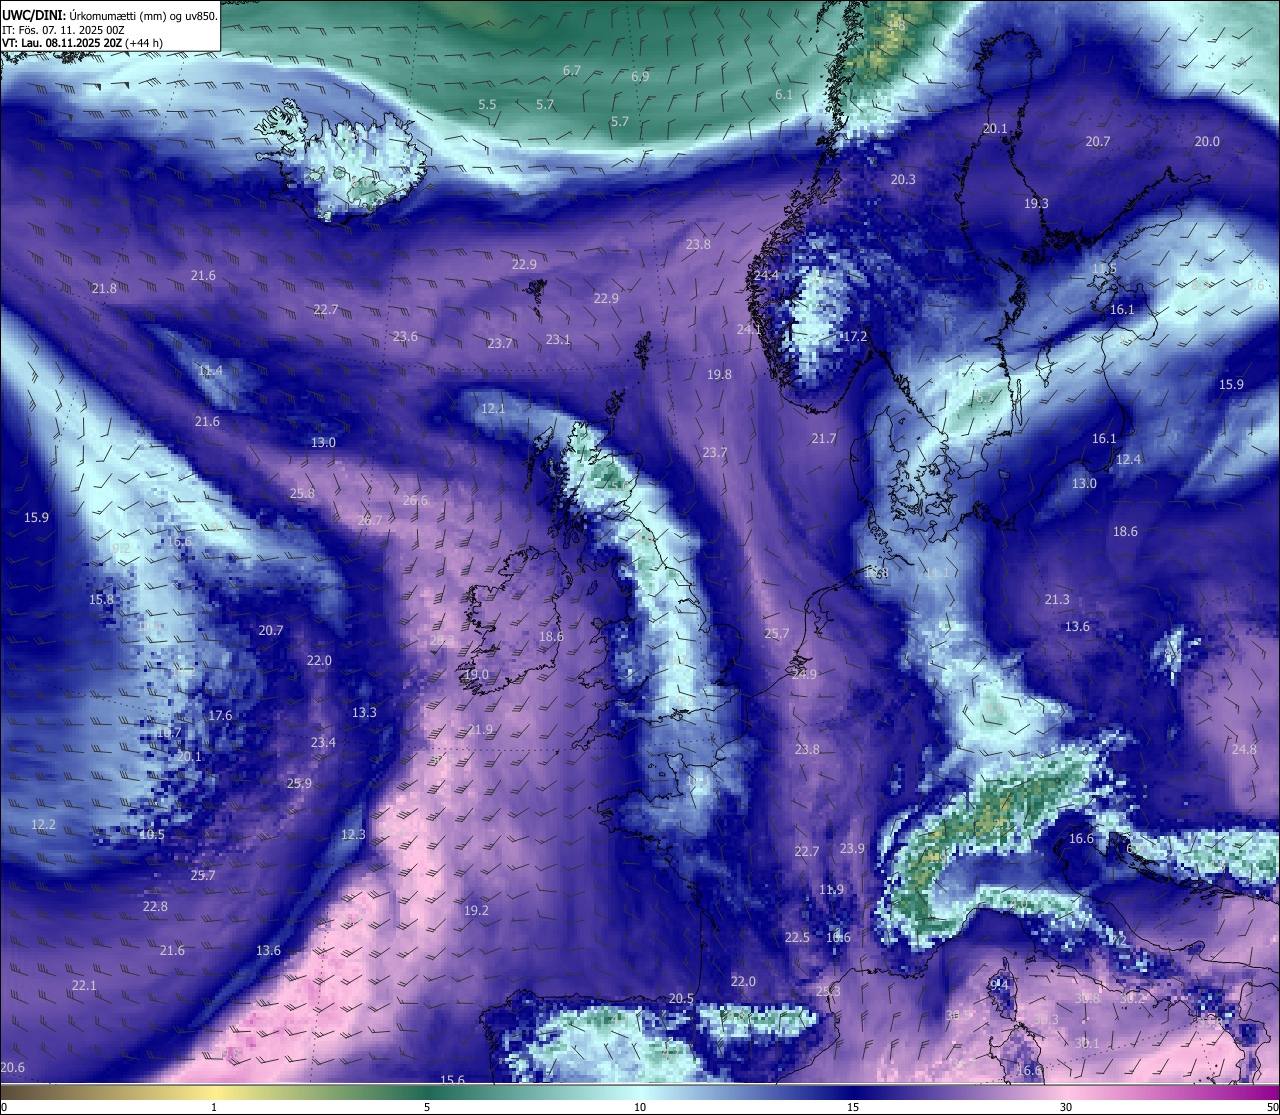Click the '6.9' value label
The width and height of the screenshot is (1280, 1115).
[640, 77]
